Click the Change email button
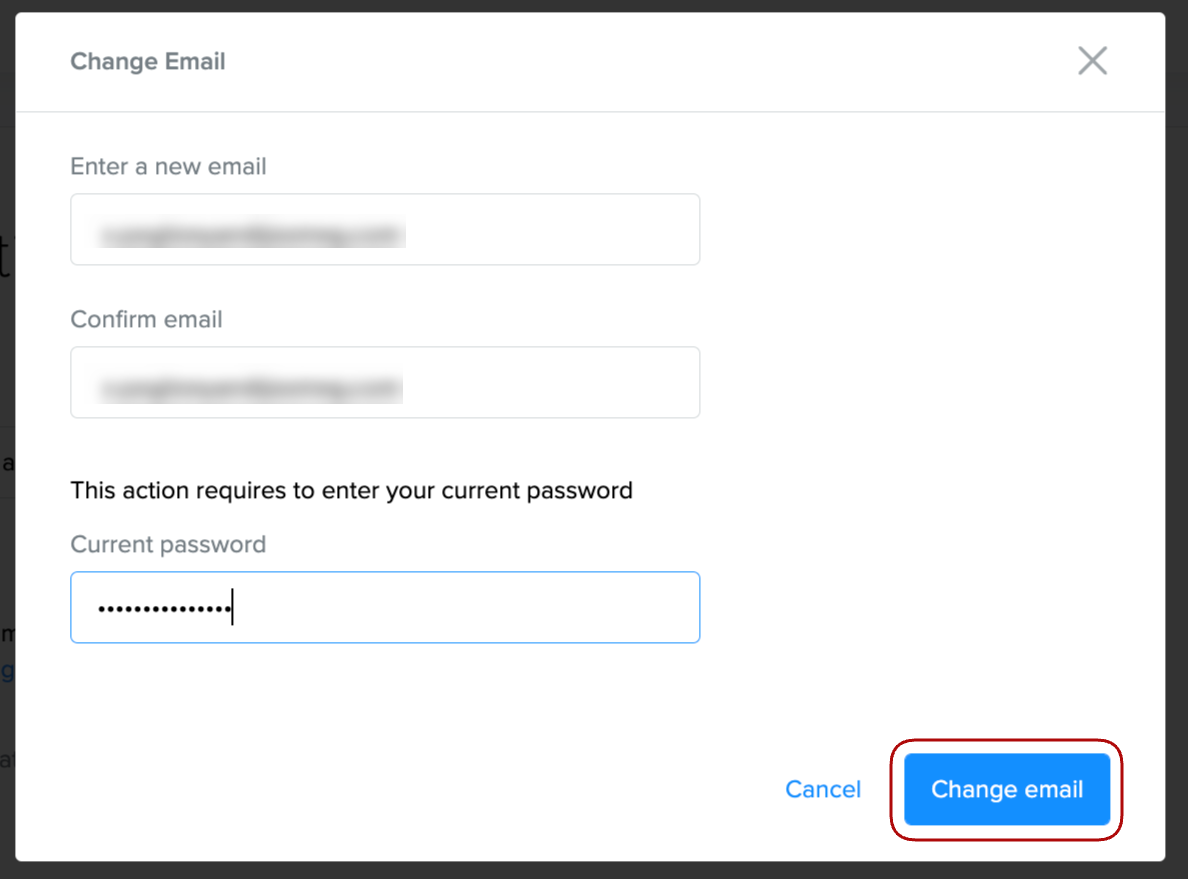The width and height of the screenshot is (1188, 879). 1007,789
